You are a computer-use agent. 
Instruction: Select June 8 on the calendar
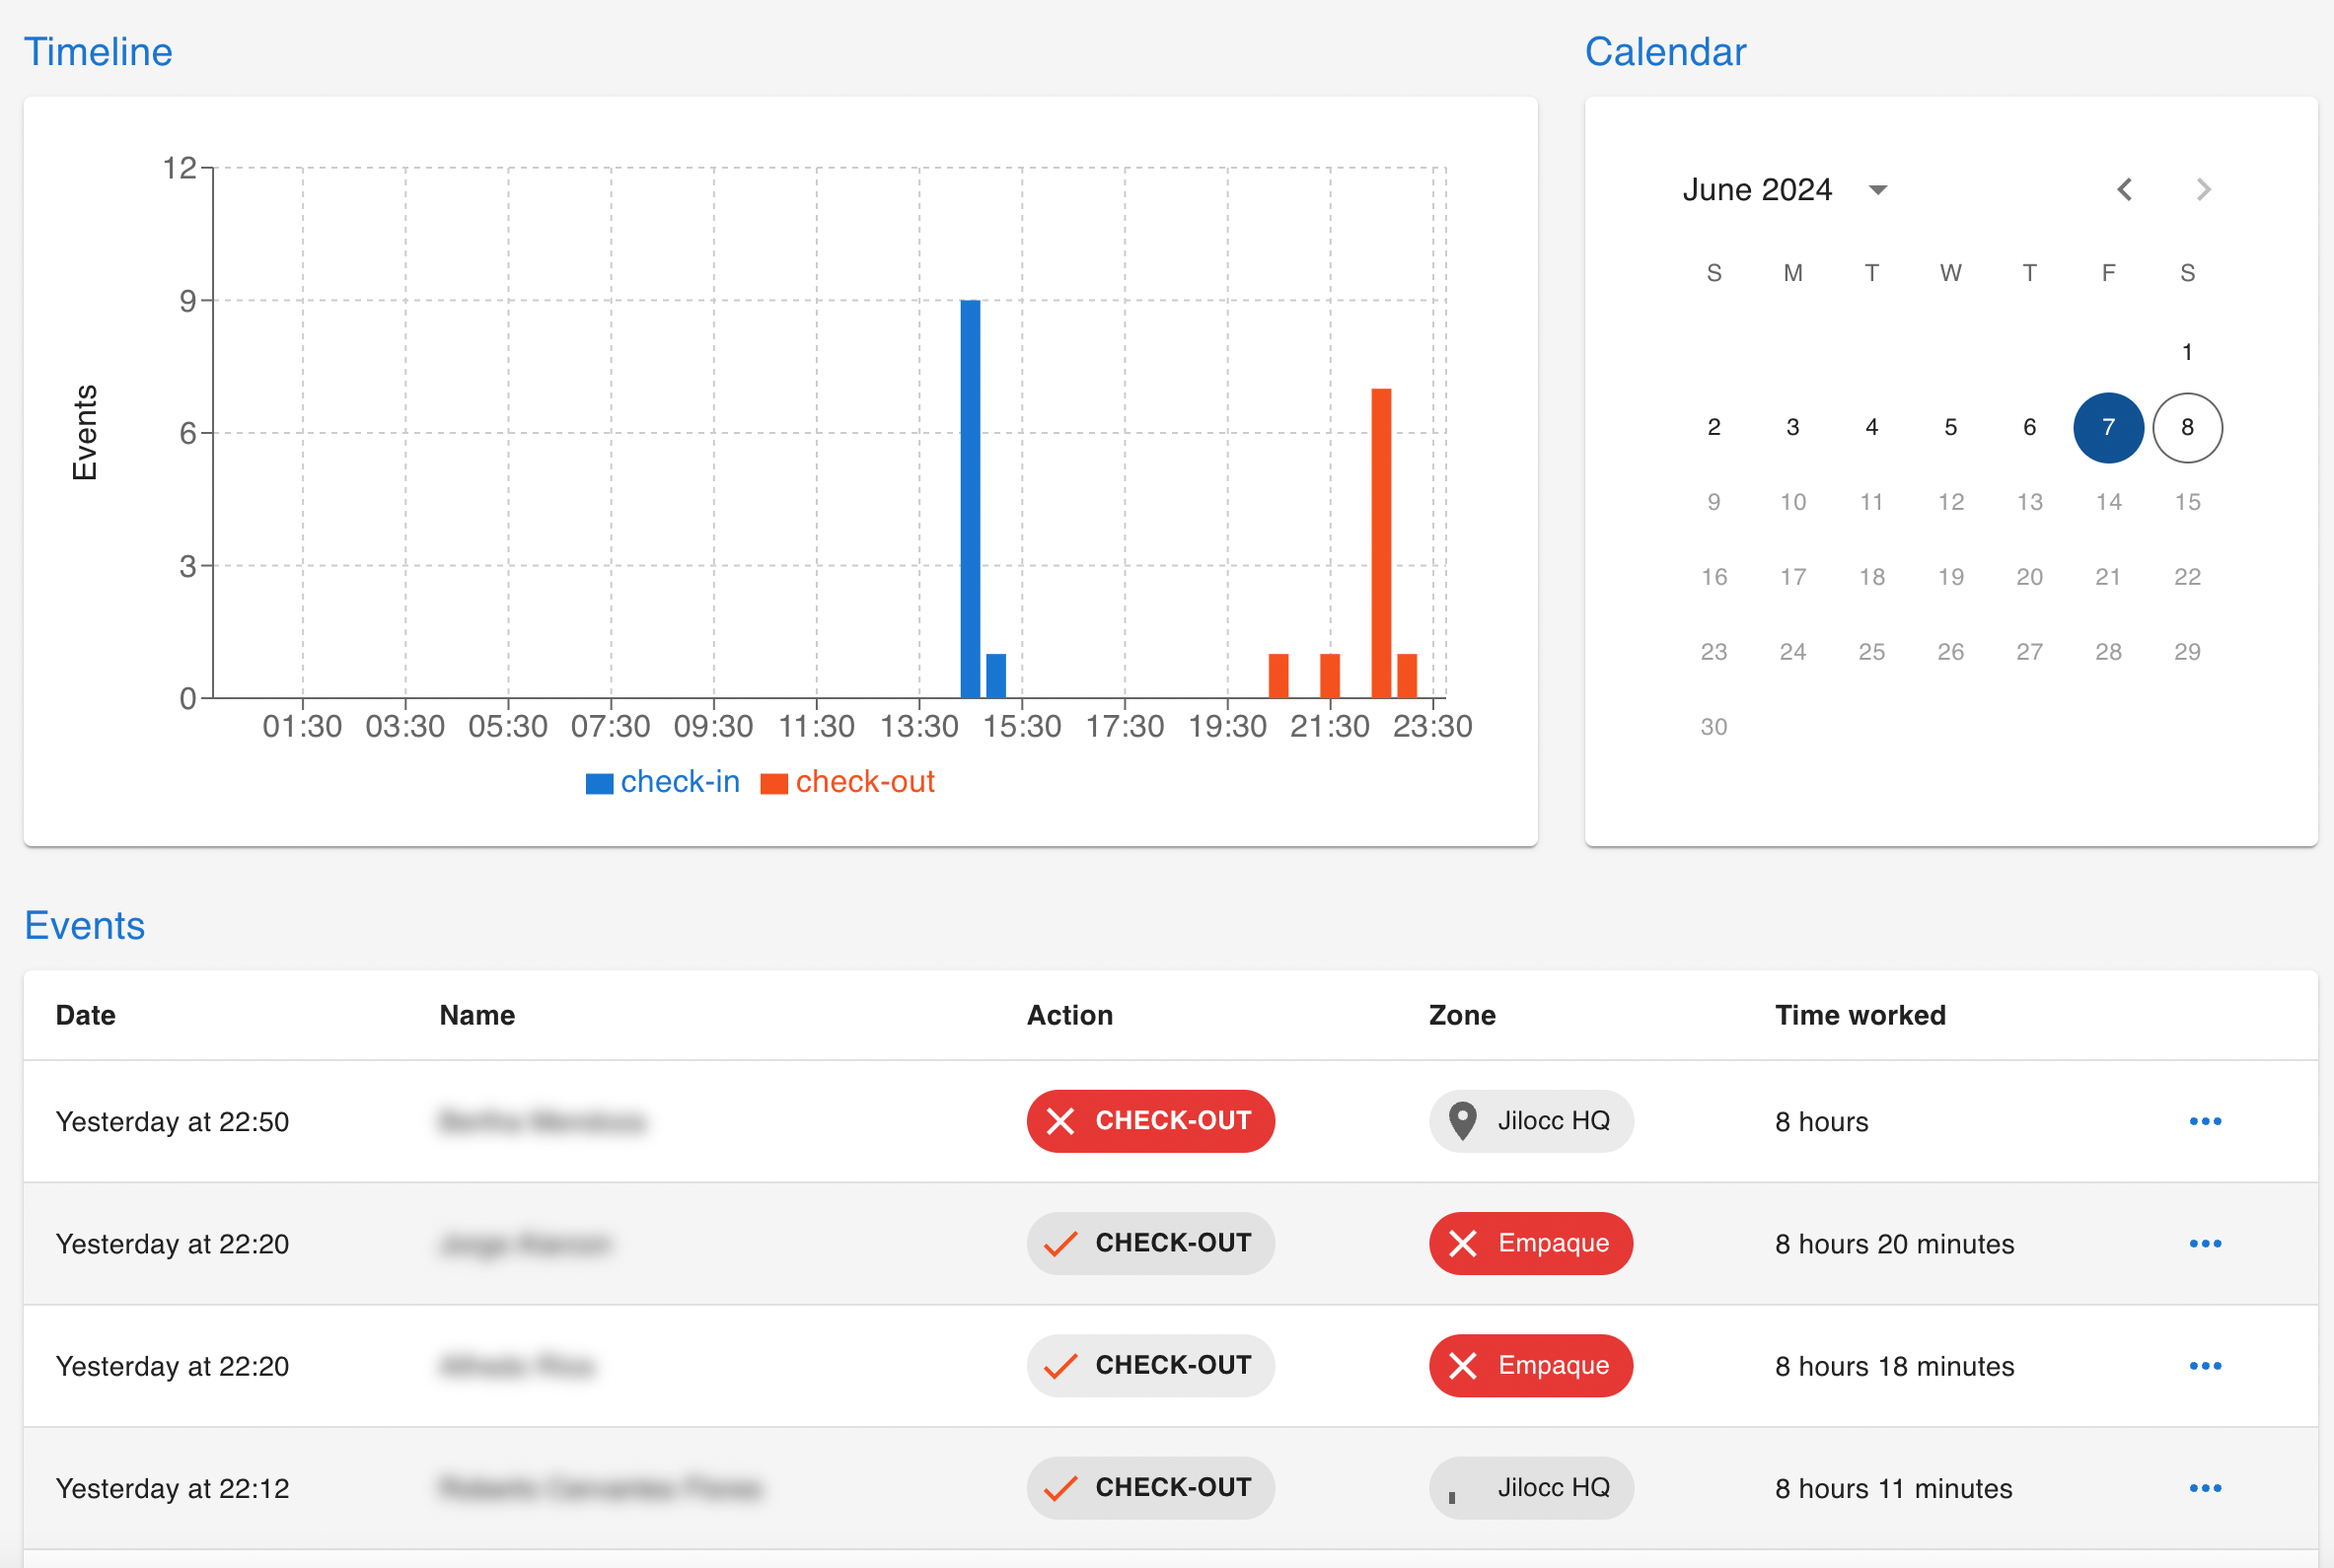pyautogui.click(x=2186, y=427)
